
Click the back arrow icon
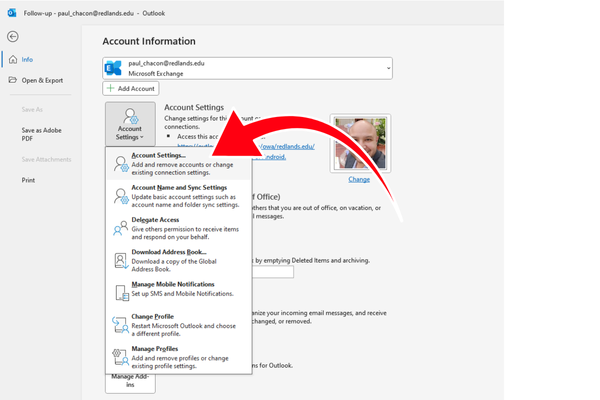(x=13, y=36)
